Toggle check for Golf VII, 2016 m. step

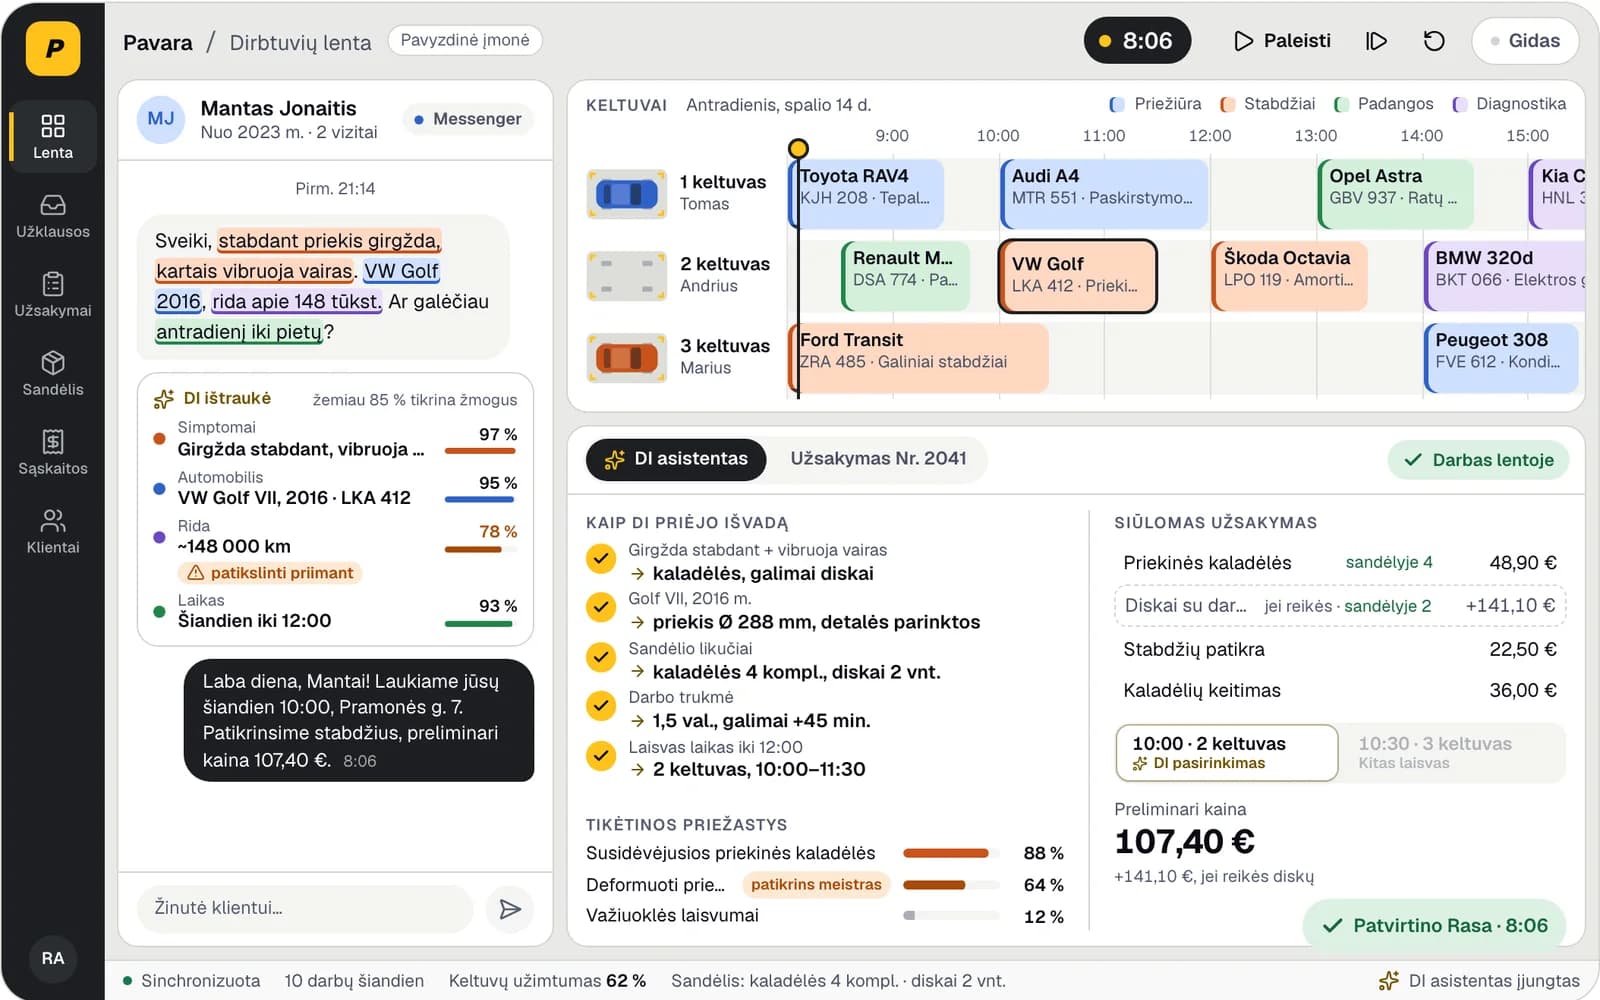coord(601,607)
